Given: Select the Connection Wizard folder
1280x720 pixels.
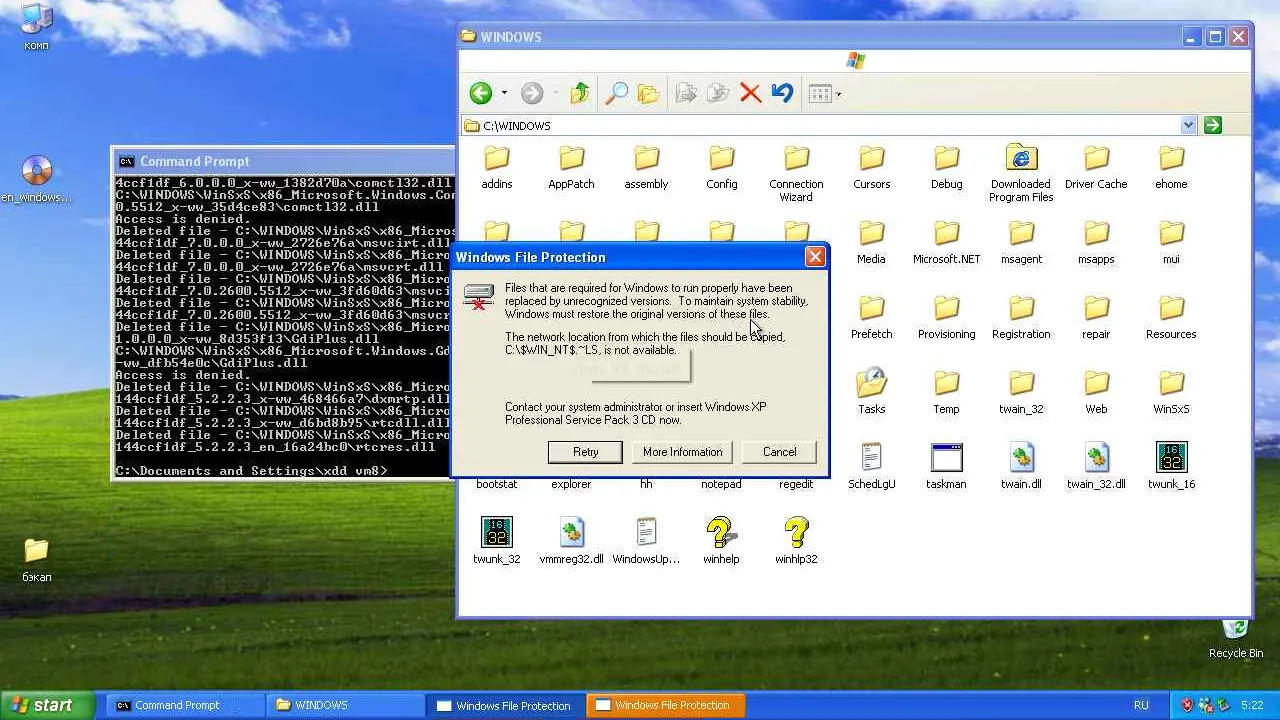Looking at the screenshot, I should [796, 173].
